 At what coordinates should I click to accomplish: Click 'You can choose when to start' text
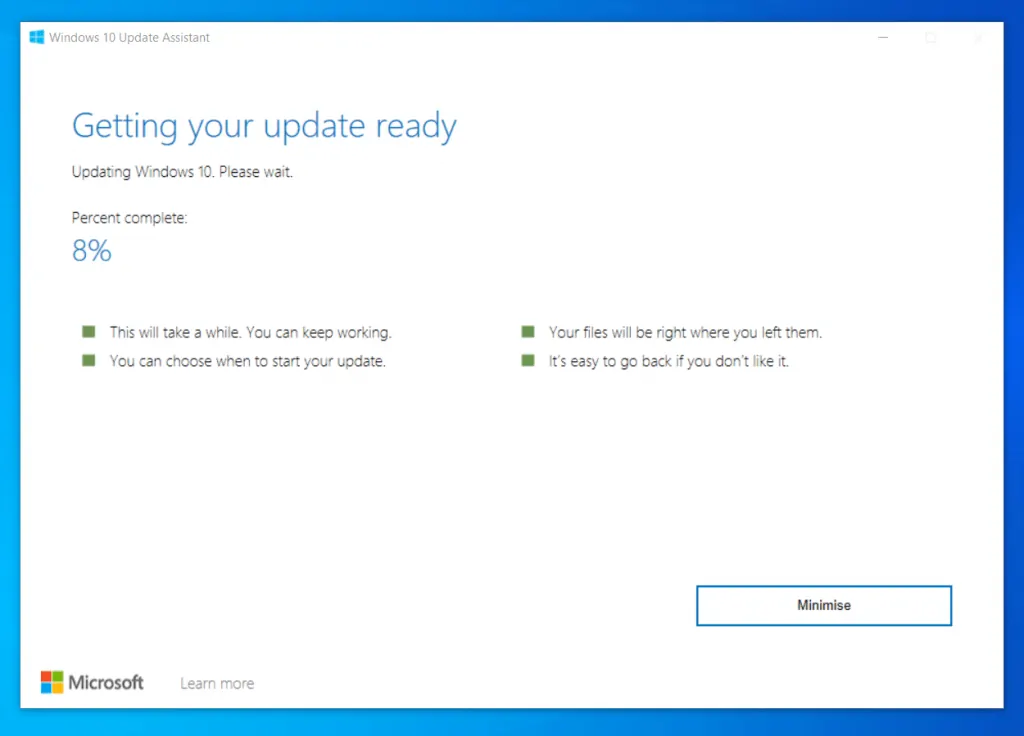pos(248,361)
